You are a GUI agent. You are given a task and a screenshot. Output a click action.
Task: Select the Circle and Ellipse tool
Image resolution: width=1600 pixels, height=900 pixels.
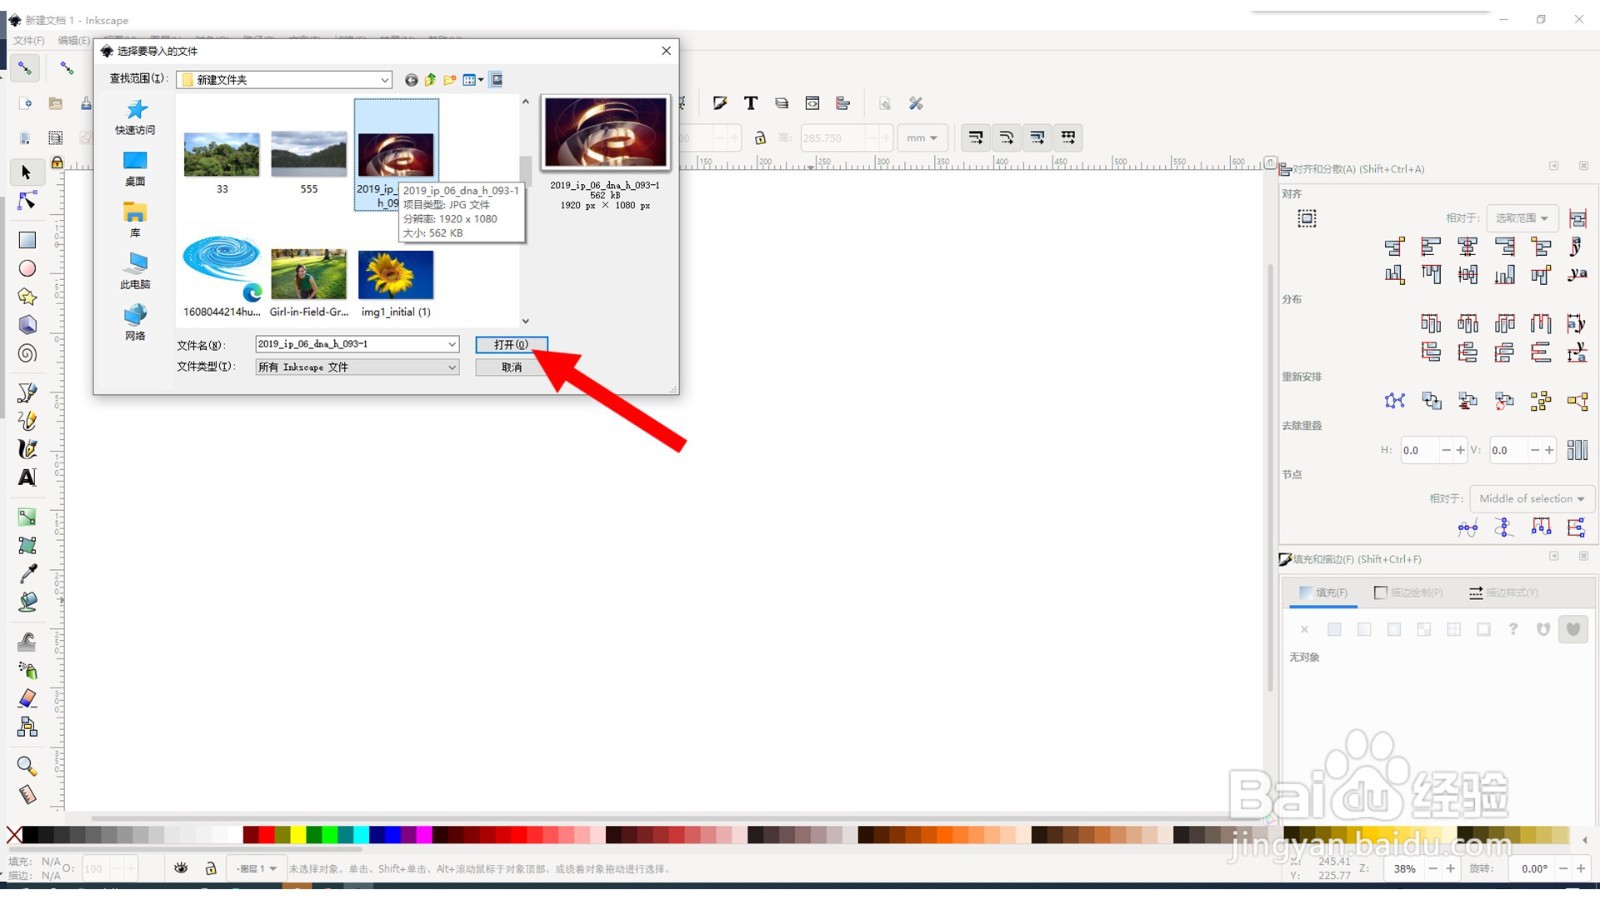pos(27,268)
